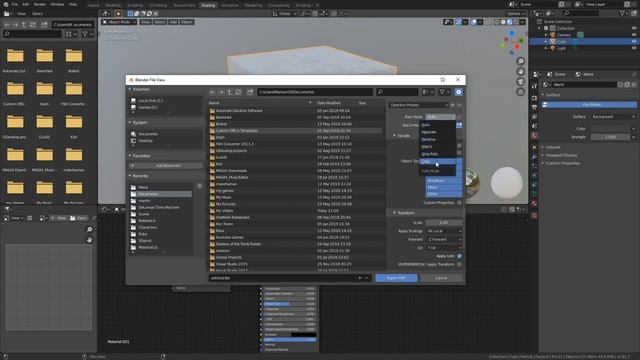Enable EXPERIMENTAL Apply Transform checkbox
Screen dimensions: 640x360
(x=459, y=264)
